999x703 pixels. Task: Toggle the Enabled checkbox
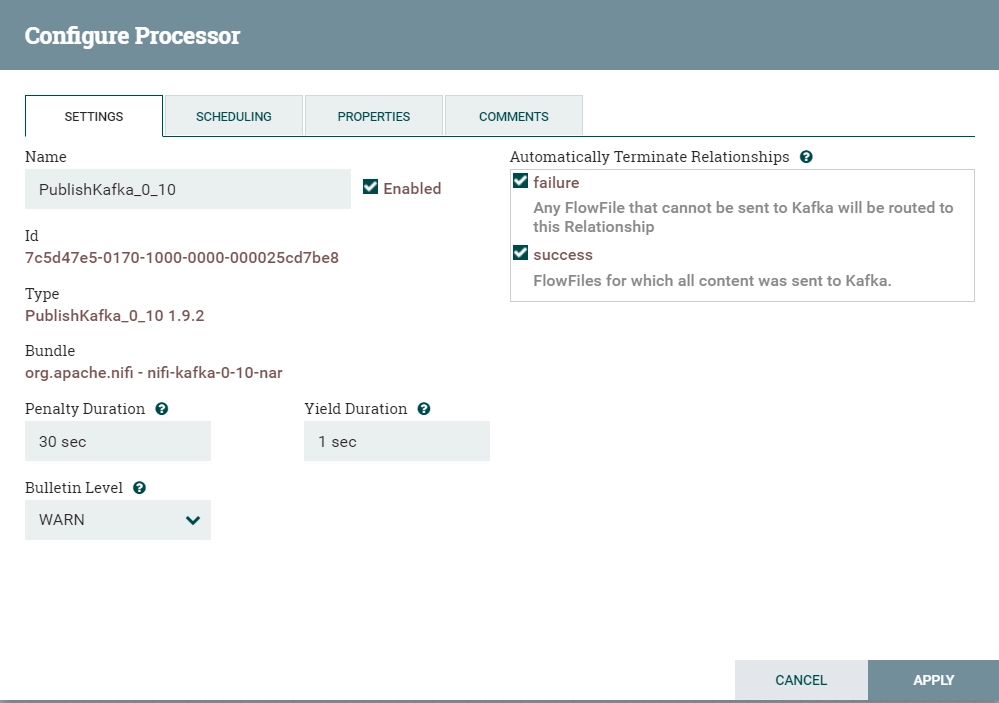pyautogui.click(x=370, y=187)
